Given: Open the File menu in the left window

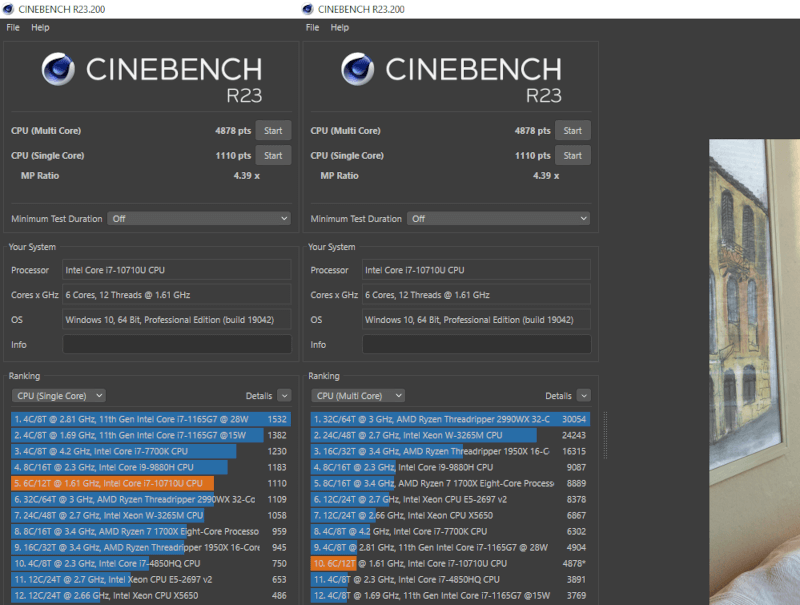Looking at the screenshot, I should [13, 27].
